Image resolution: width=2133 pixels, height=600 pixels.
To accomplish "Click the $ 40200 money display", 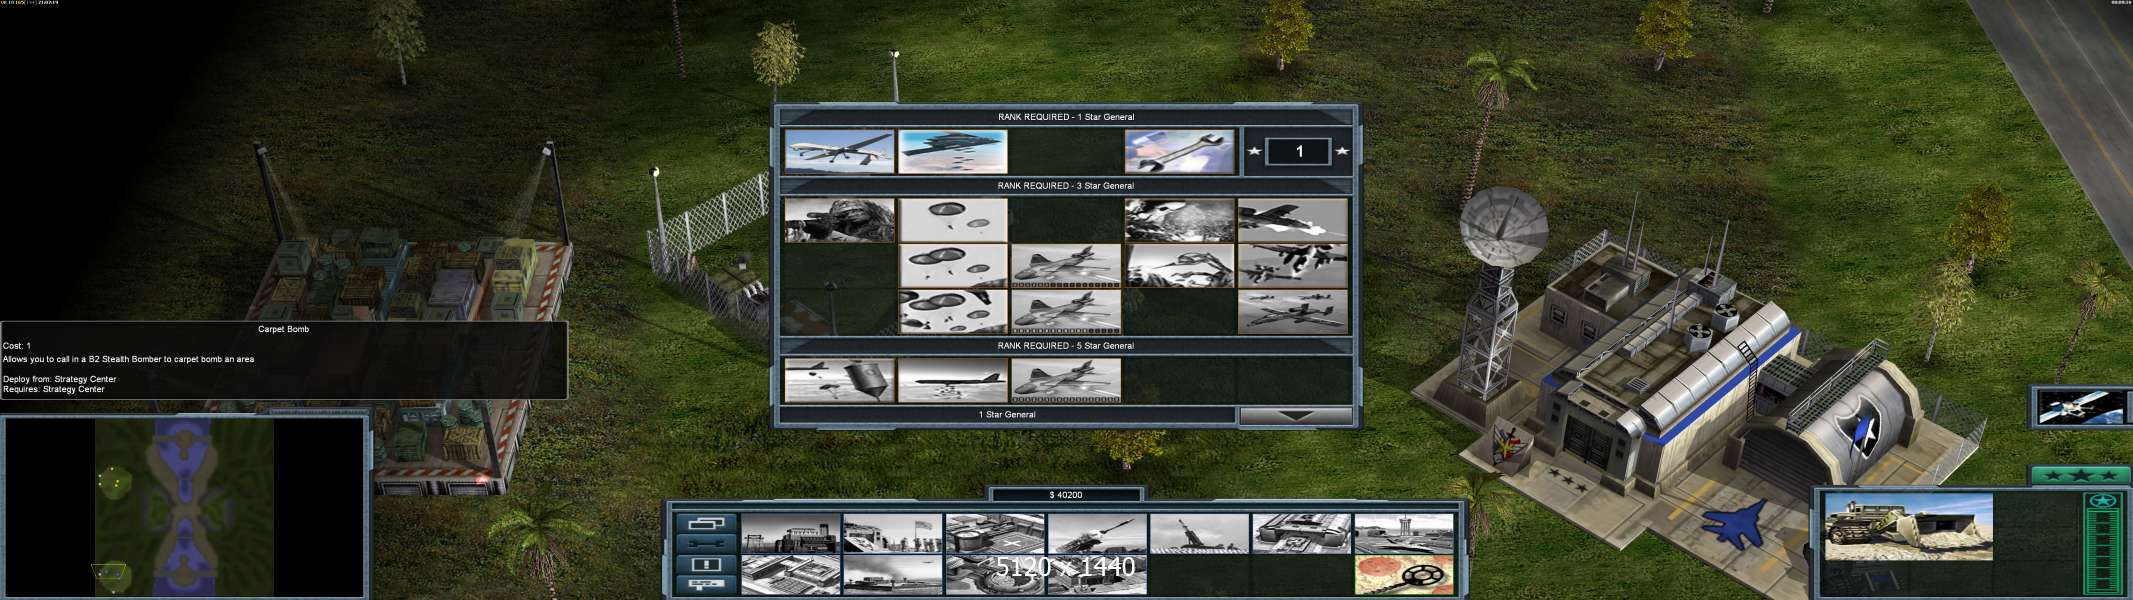I will click(1066, 495).
